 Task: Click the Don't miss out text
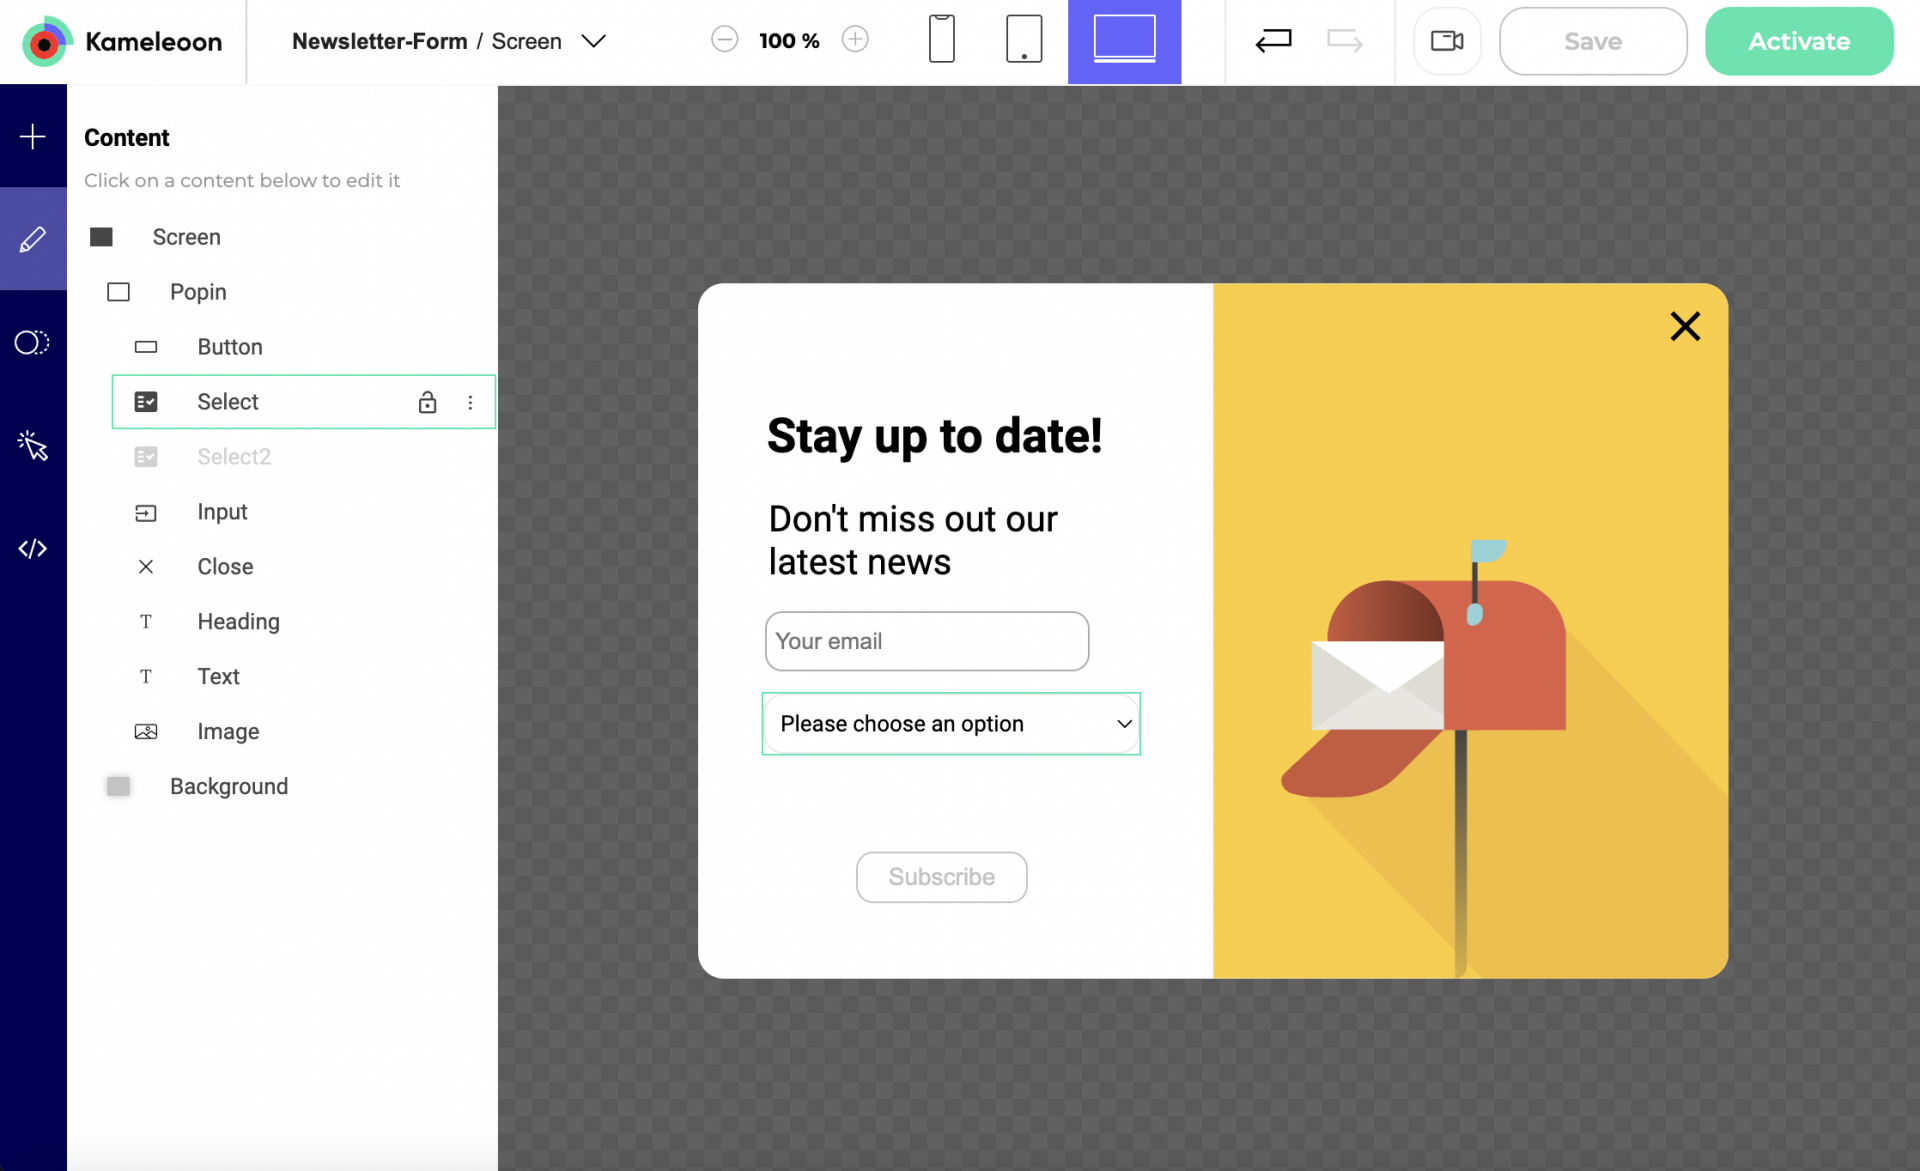point(913,541)
